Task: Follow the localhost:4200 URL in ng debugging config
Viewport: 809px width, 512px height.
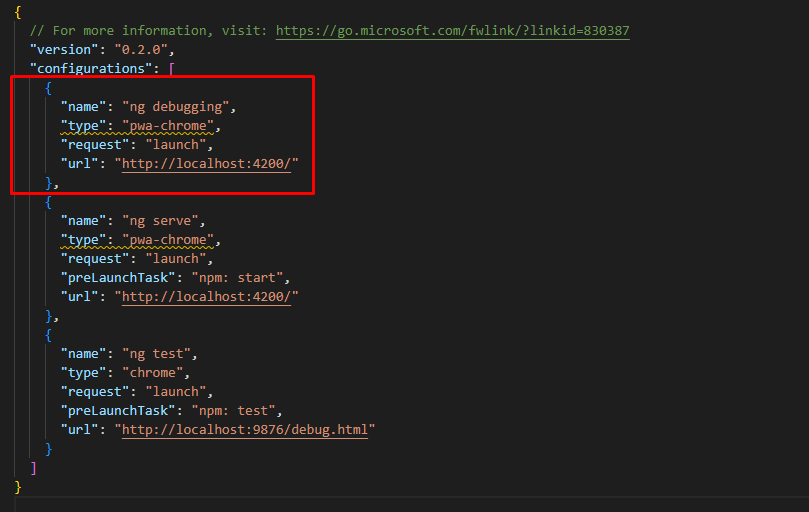Action: coord(206,163)
